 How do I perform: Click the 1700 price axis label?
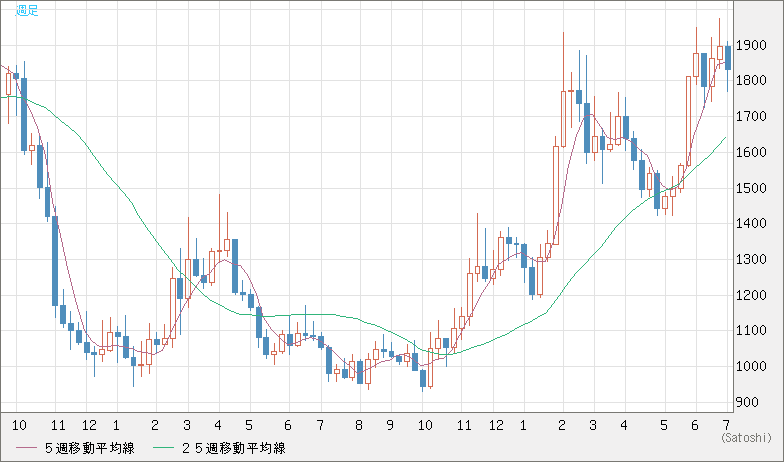pos(751,116)
